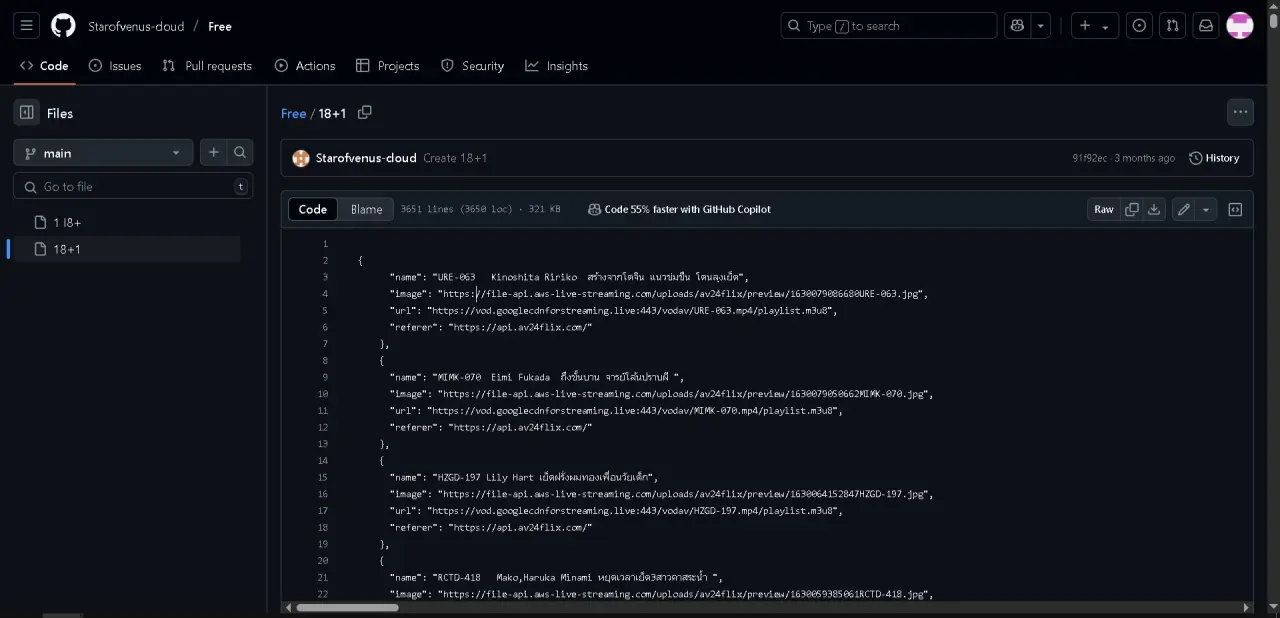Open the create new plus menu
Viewport: 1280px width, 618px height.
pos(1094,26)
